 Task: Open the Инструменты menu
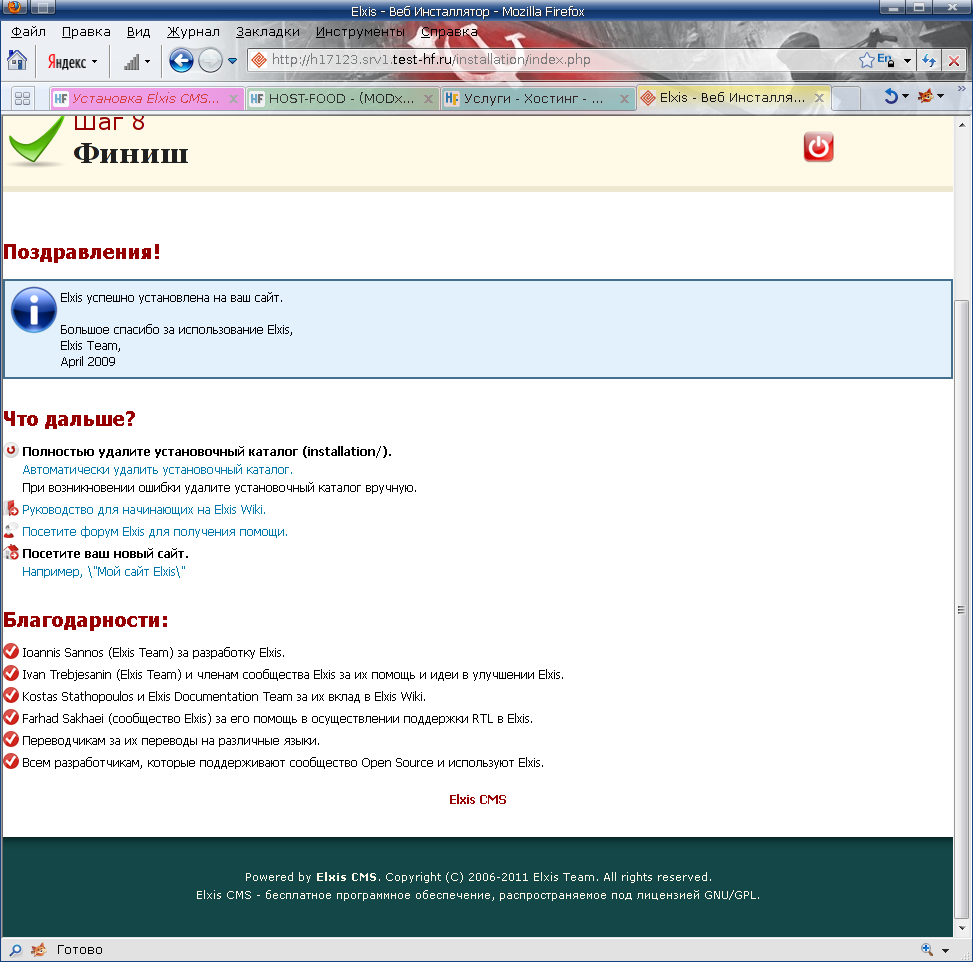click(x=360, y=32)
